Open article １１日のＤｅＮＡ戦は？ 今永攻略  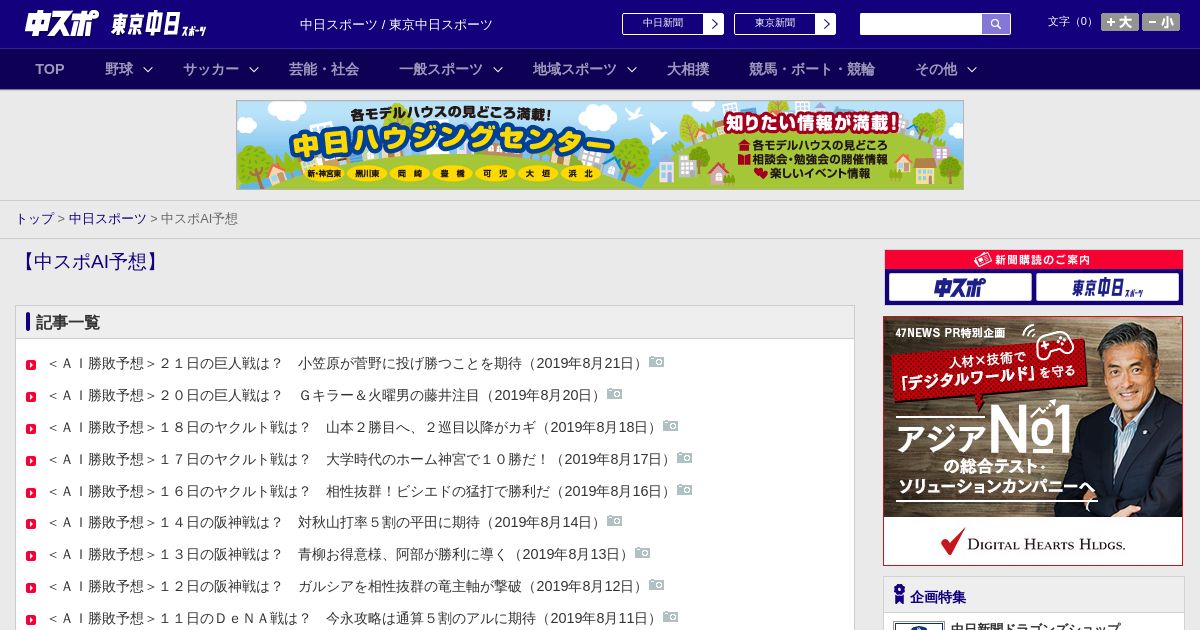tap(353, 618)
